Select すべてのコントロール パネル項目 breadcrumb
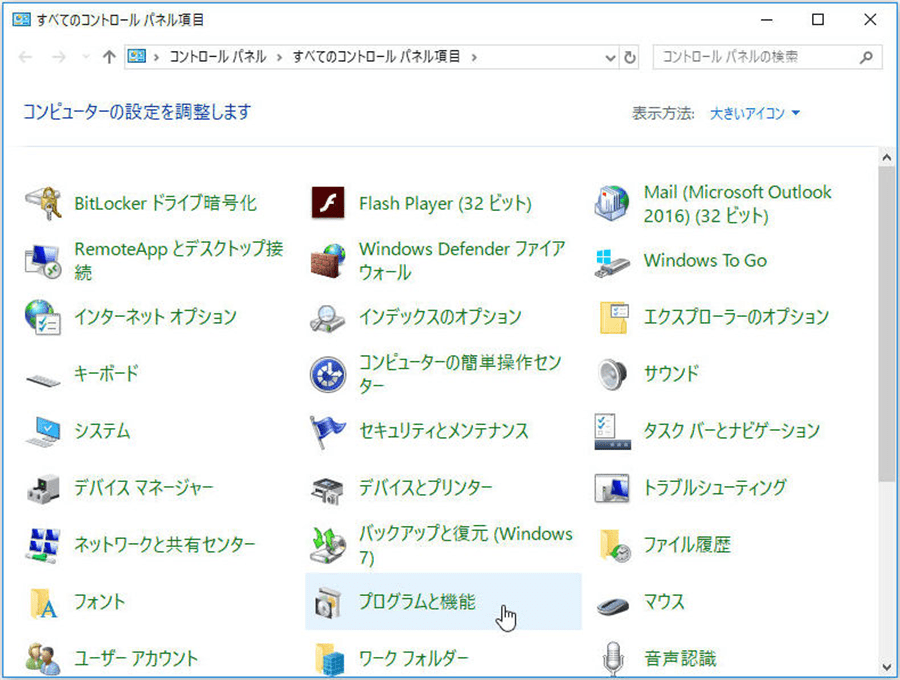This screenshot has height=680, width=900. 377,57
